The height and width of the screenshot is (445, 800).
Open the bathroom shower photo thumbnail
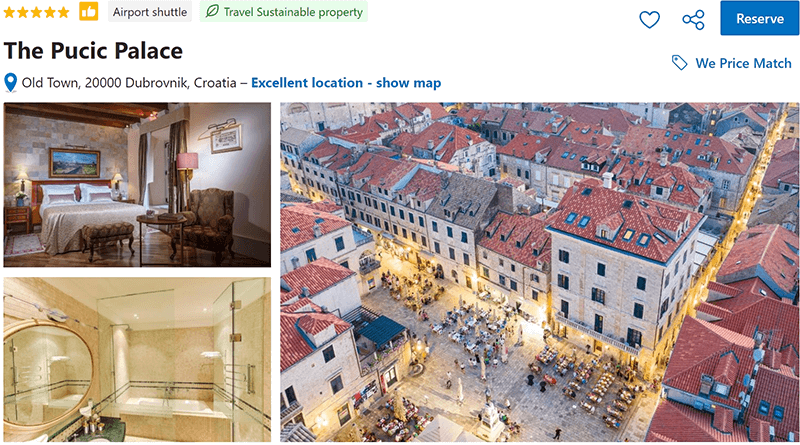137,359
